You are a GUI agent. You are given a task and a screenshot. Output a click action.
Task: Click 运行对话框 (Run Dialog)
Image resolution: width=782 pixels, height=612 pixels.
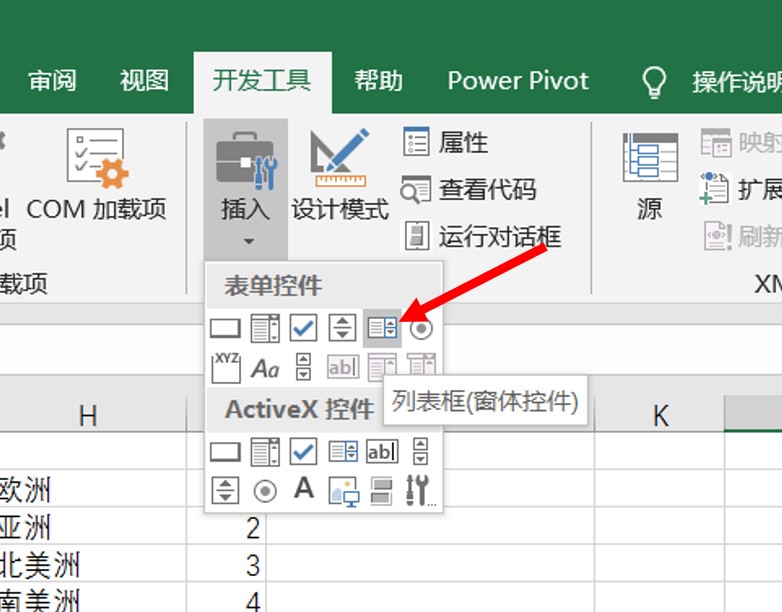tap(481, 236)
